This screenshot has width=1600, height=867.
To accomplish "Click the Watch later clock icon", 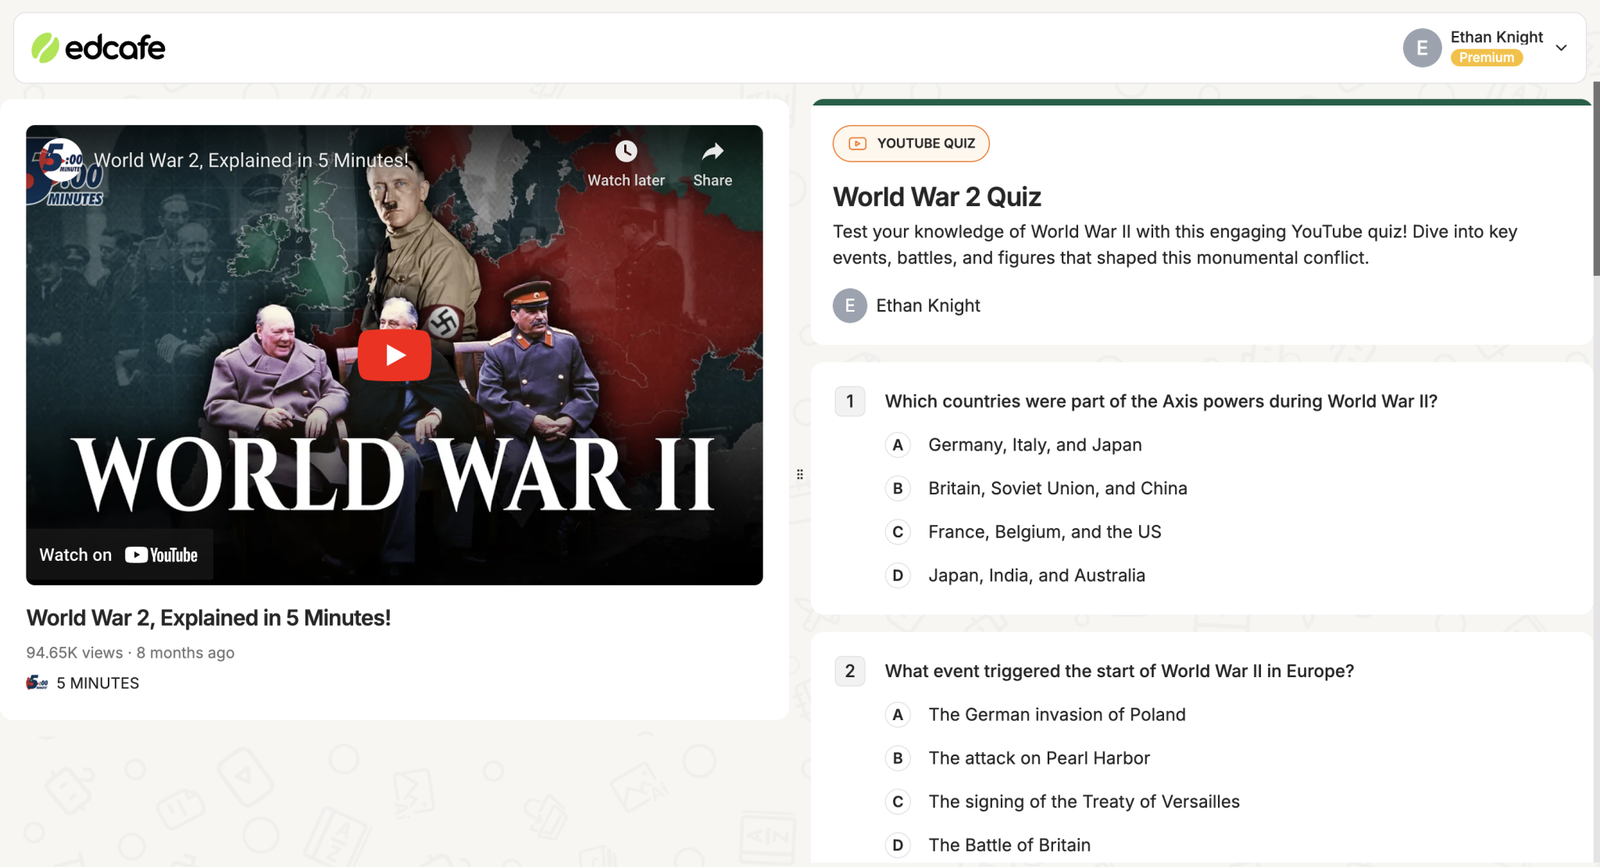I will coord(626,152).
